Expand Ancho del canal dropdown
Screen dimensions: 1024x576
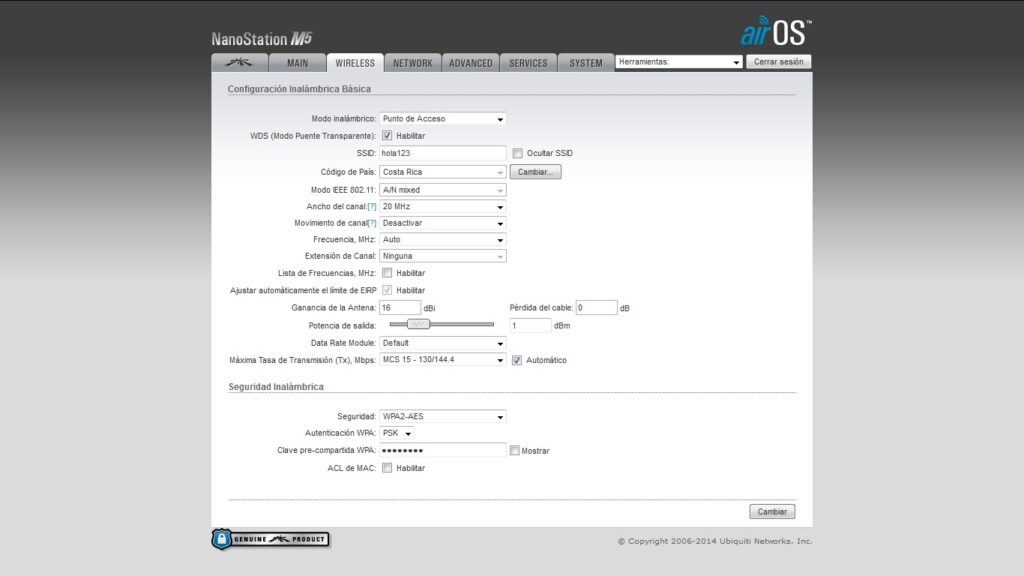point(442,206)
